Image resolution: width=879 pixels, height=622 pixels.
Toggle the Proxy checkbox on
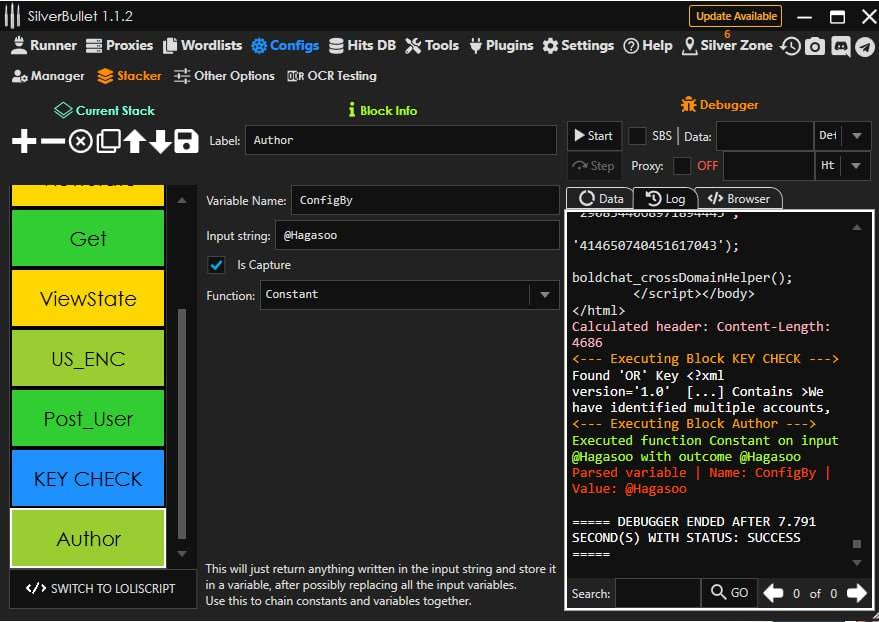coord(682,166)
